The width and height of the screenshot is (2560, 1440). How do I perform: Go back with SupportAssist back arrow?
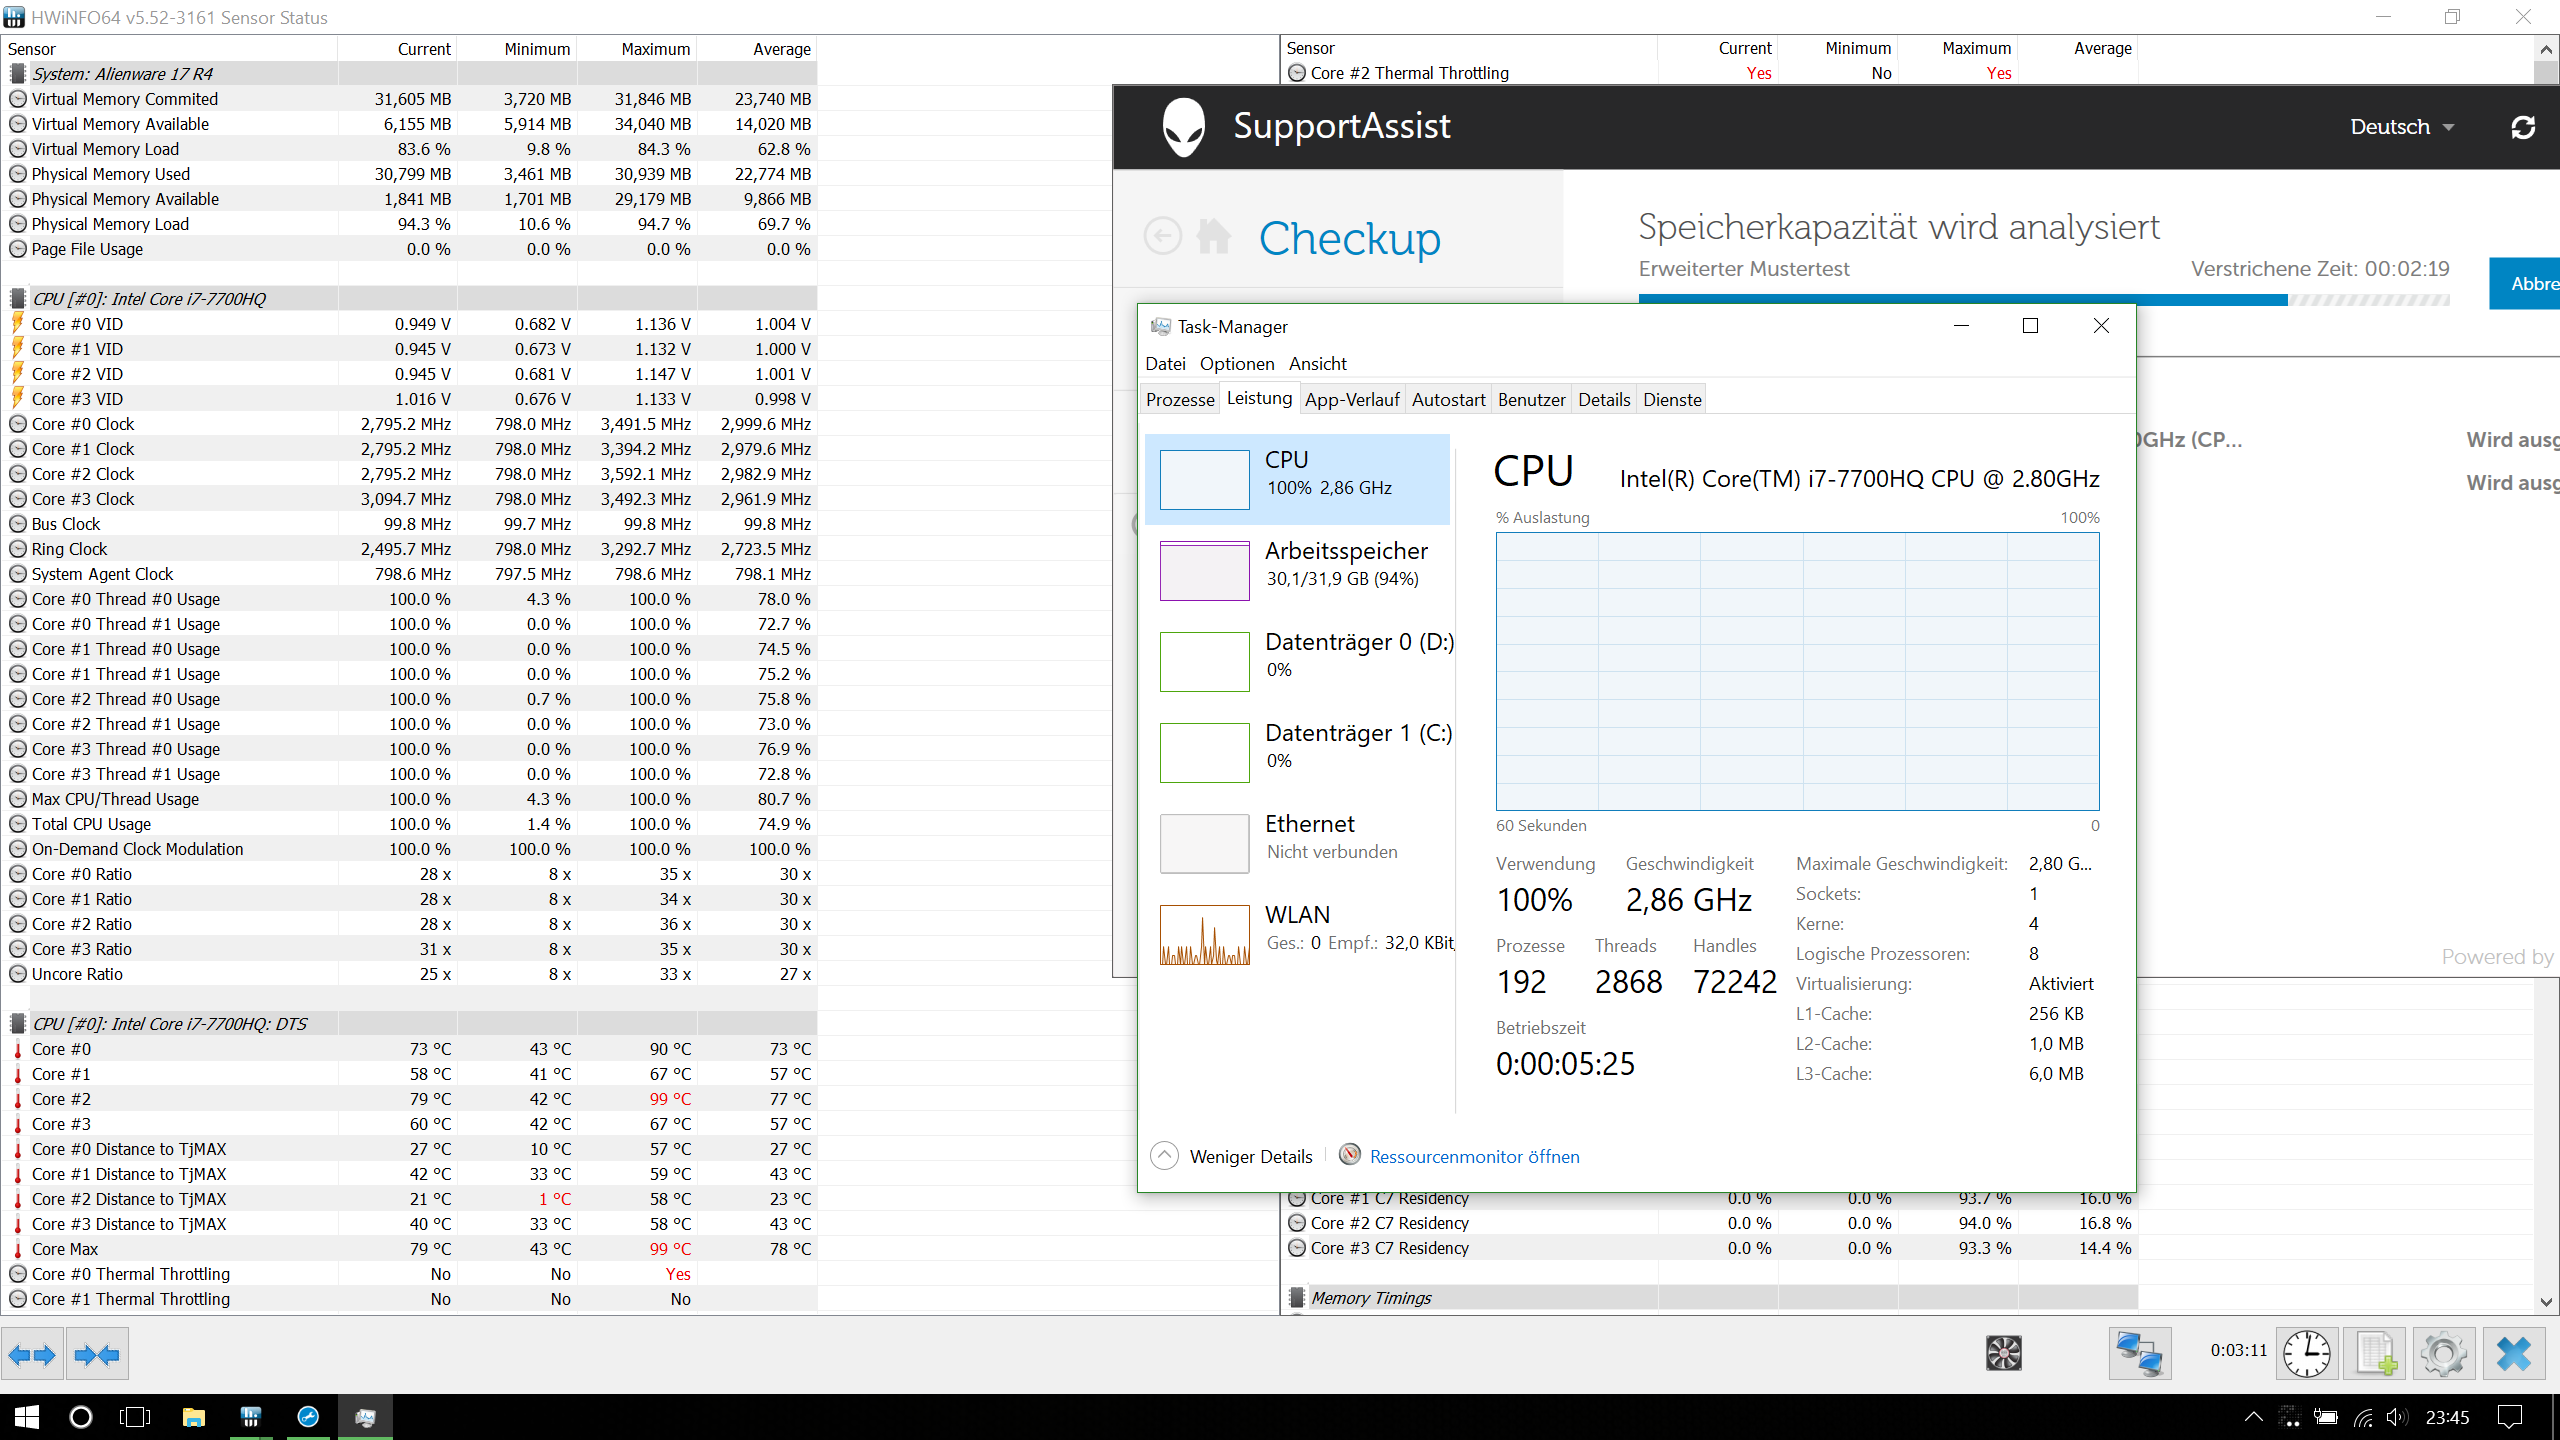[1163, 237]
